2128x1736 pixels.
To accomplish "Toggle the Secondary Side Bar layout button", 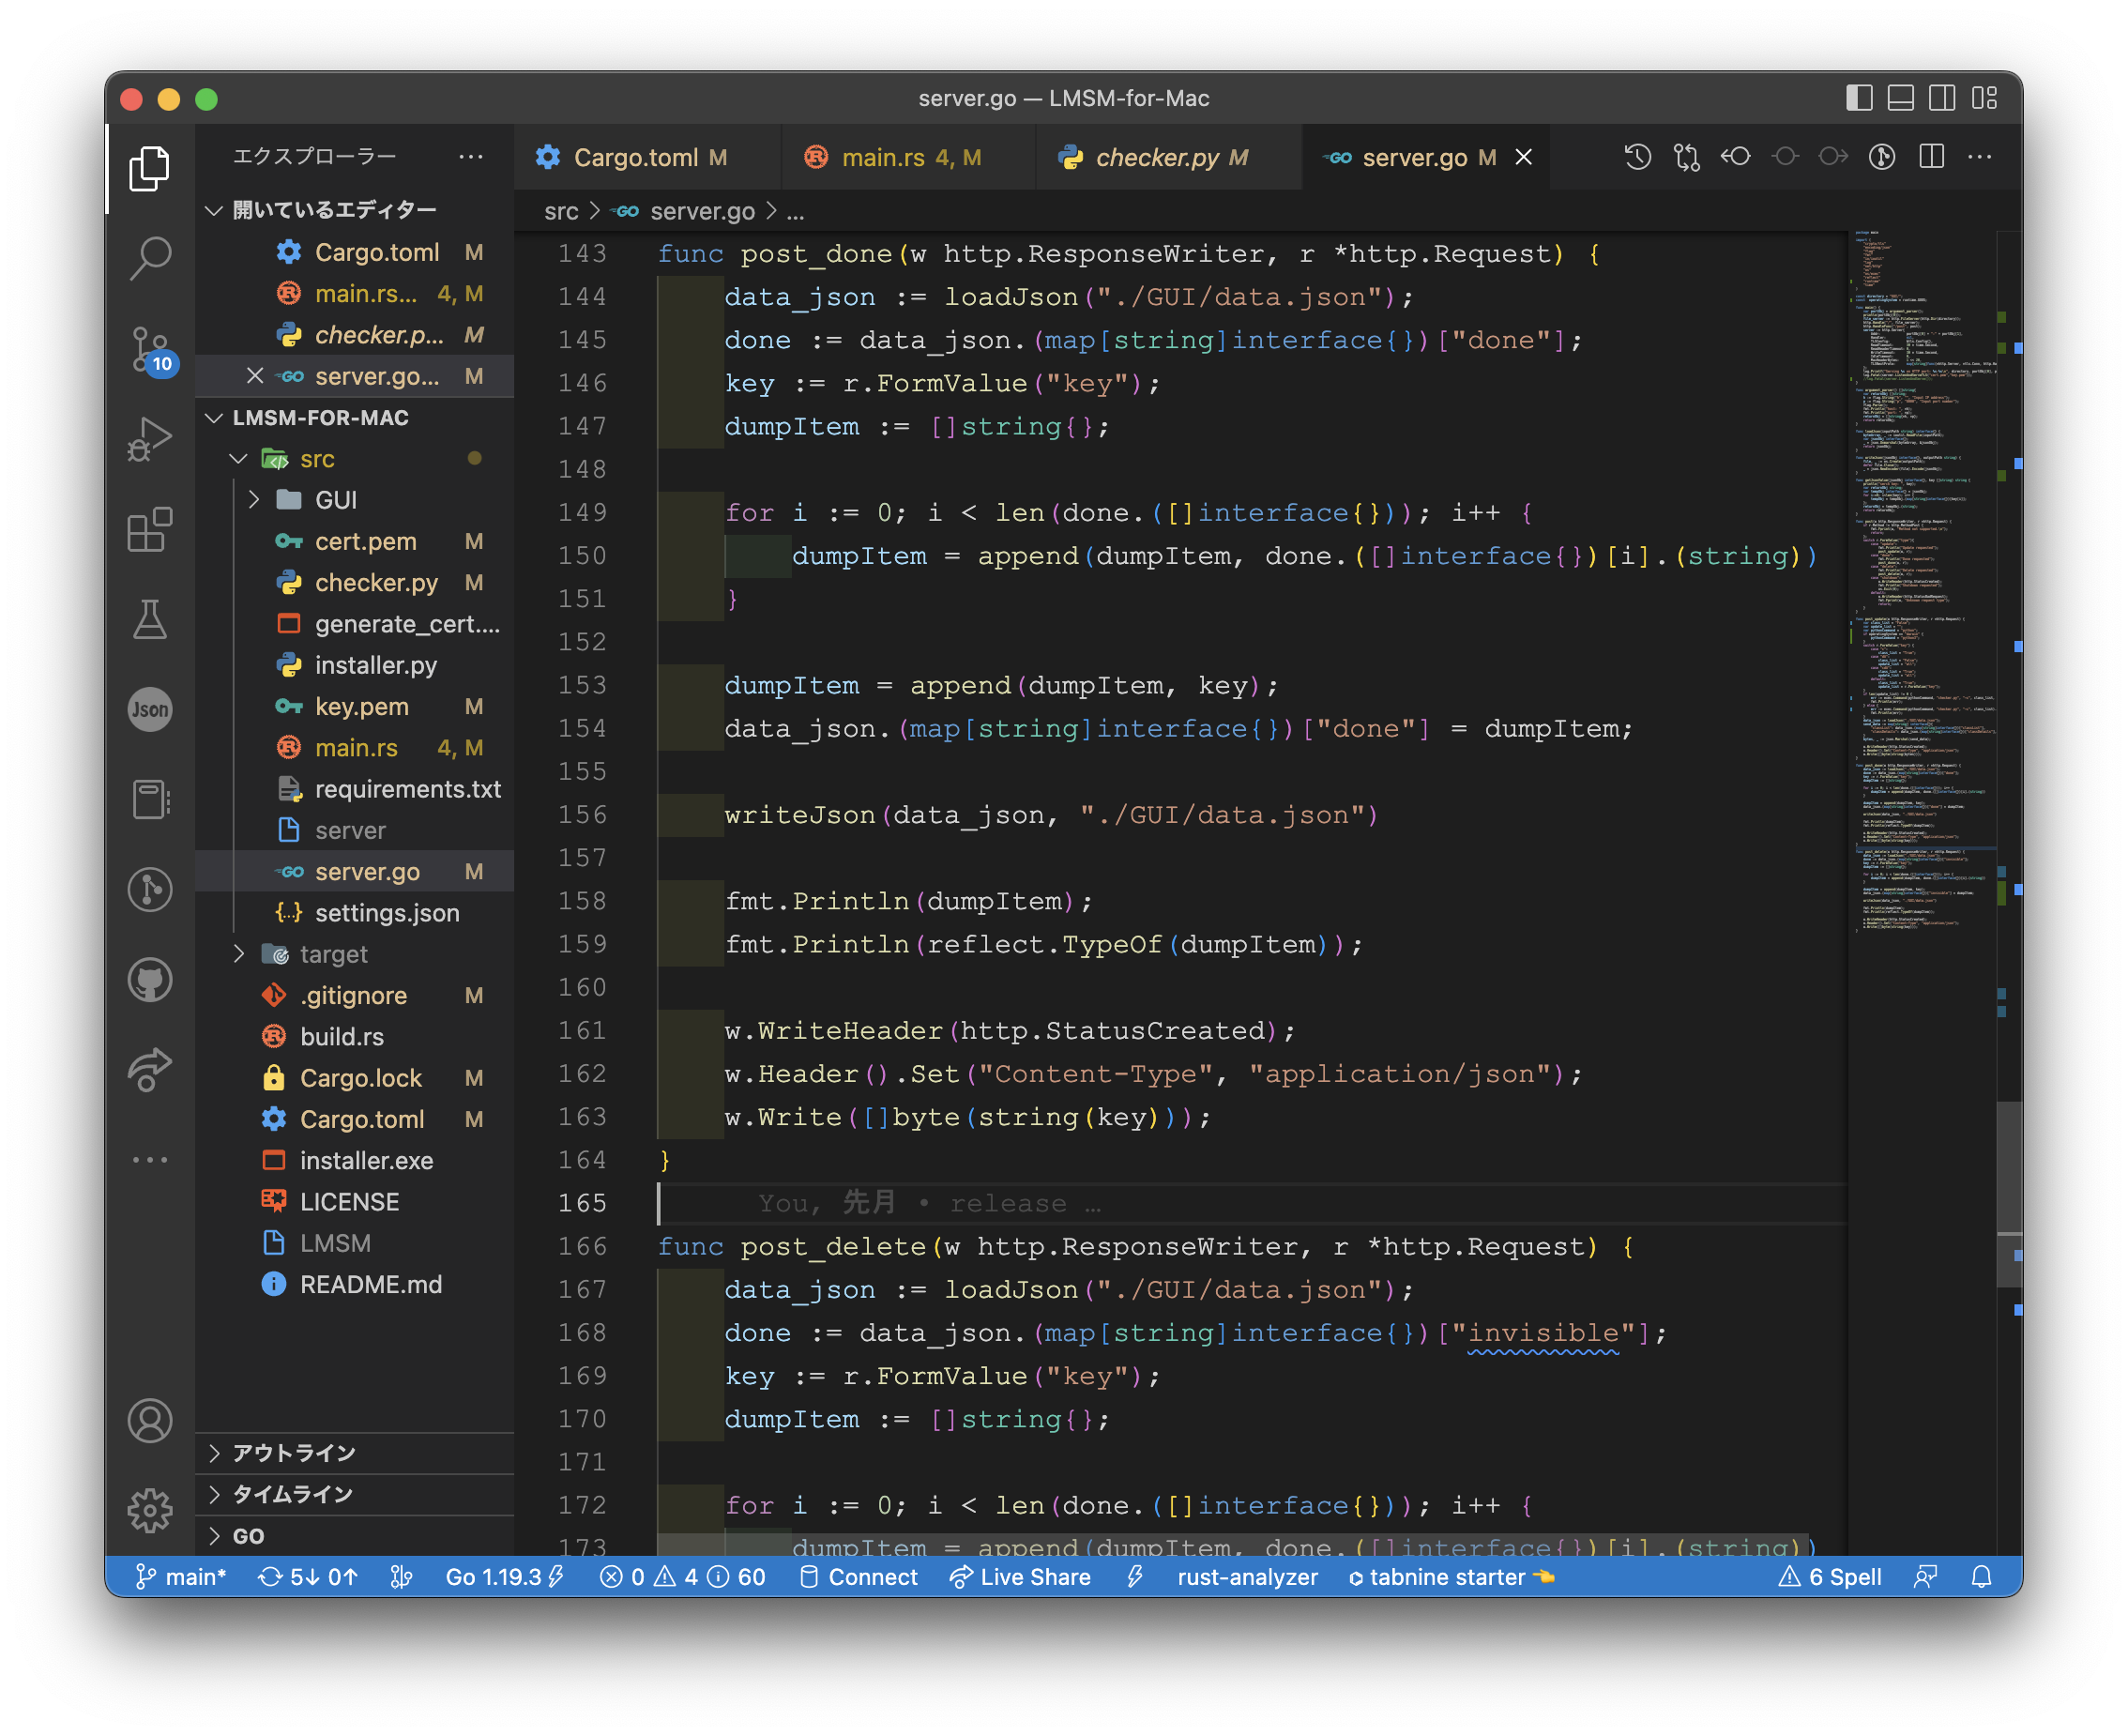I will 1942,98.
